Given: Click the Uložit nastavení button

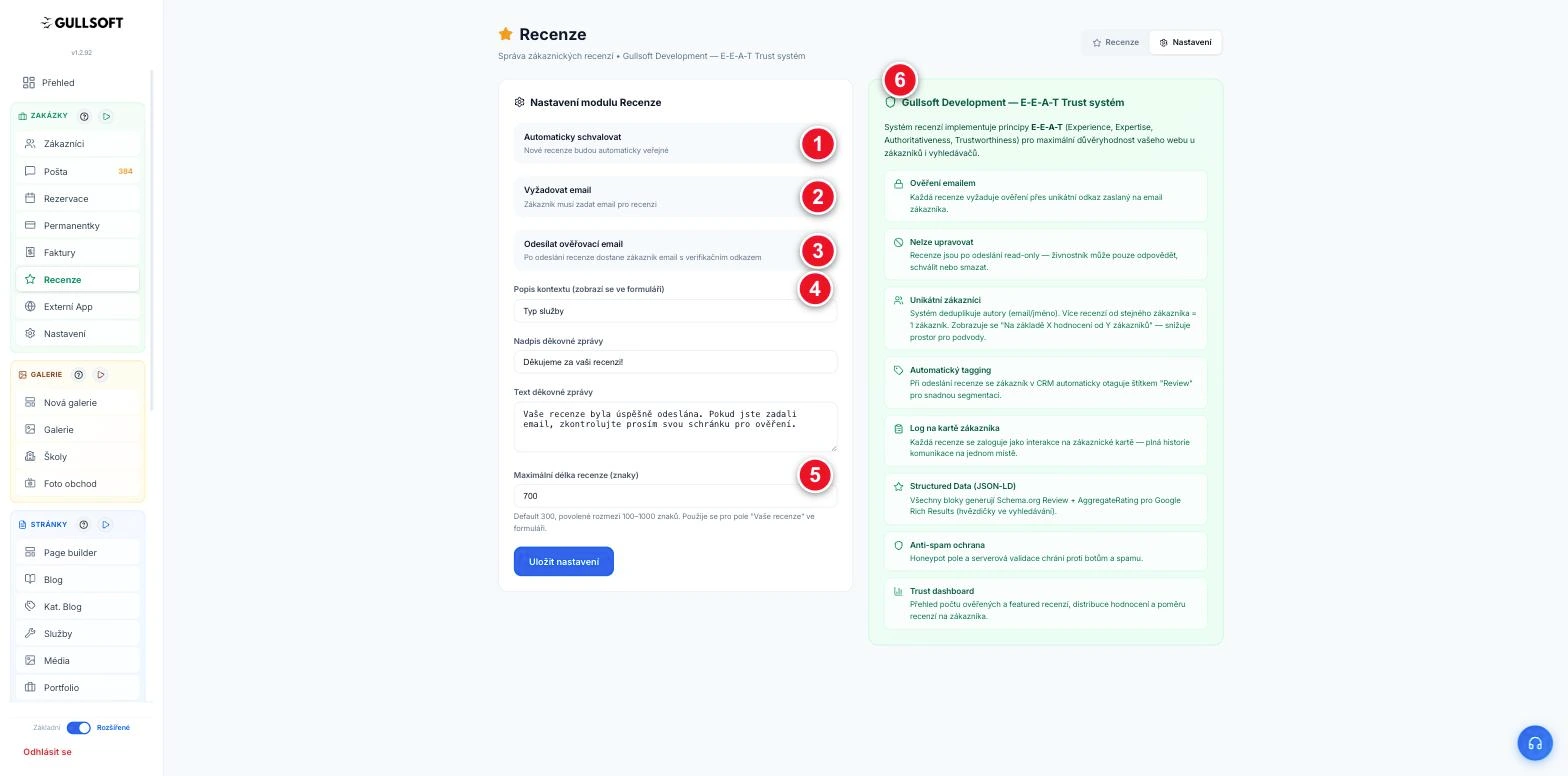Looking at the screenshot, I should pos(564,562).
